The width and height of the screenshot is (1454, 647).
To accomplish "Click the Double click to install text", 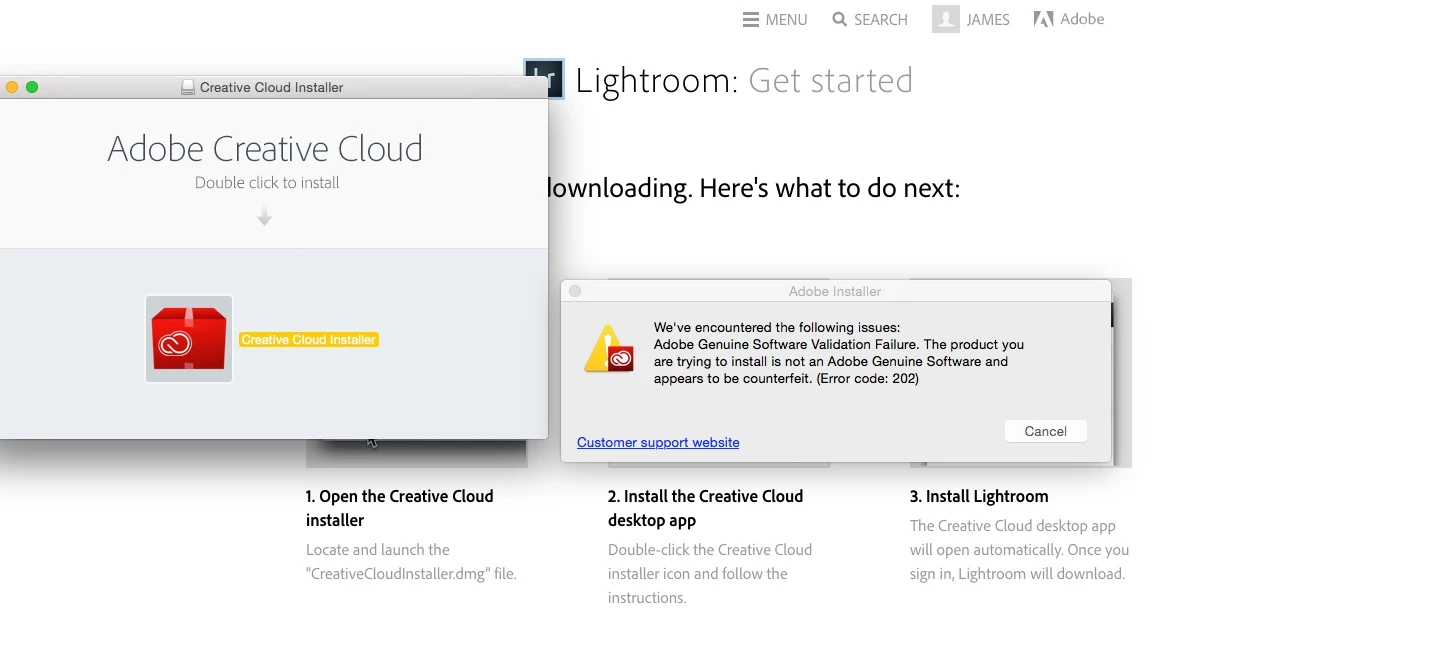I will click(x=267, y=182).
